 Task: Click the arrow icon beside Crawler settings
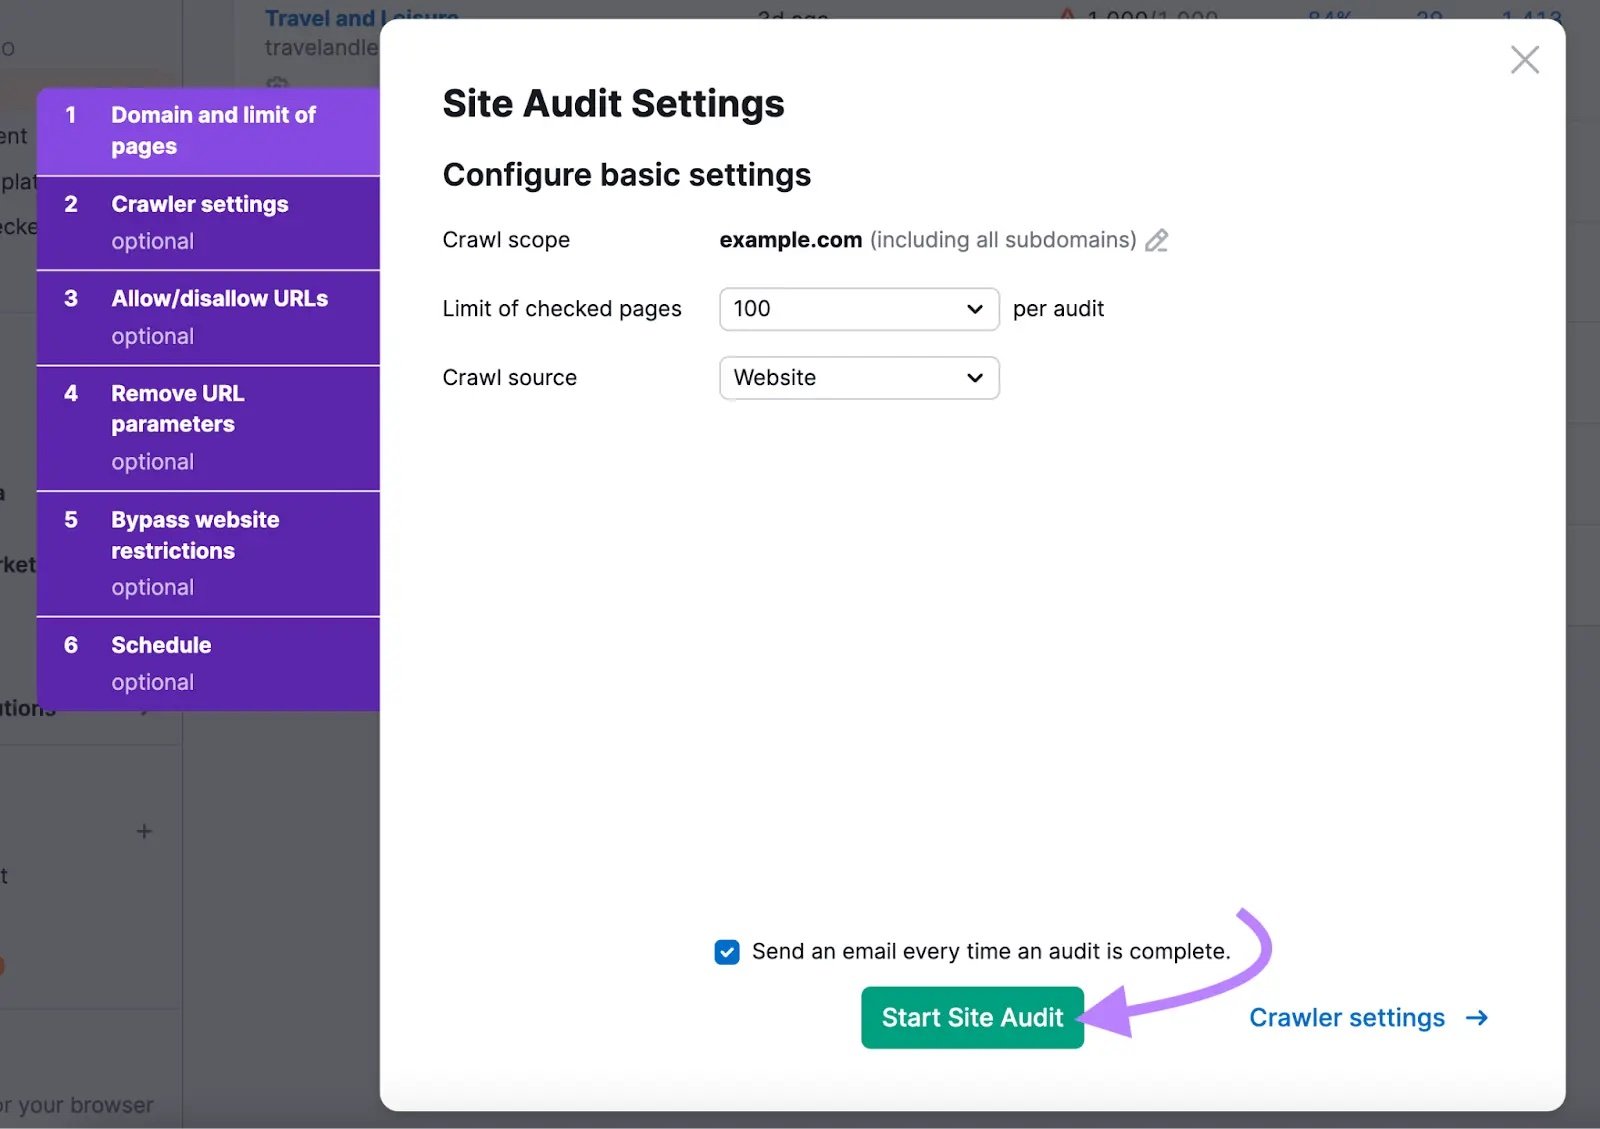[1477, 1017]
